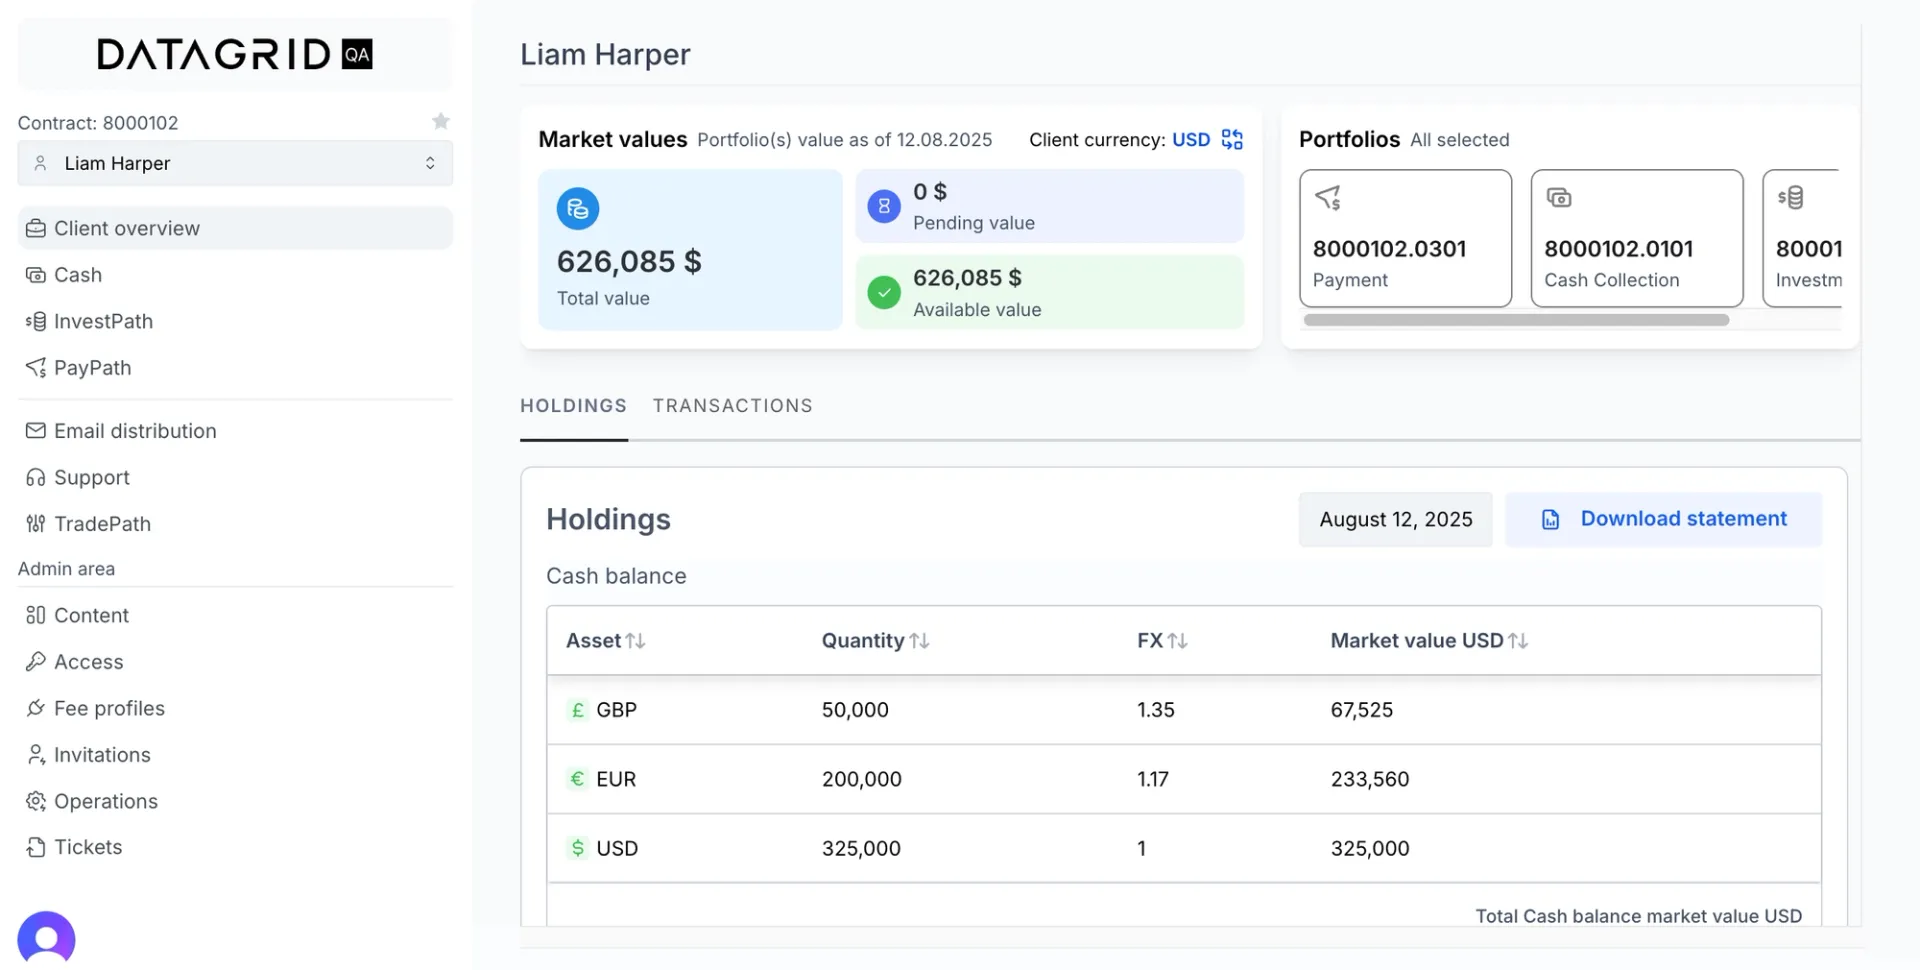Viewport: 1920px width, 970px height.
Task: Click the USD client currency link
Action: (1191, 140)
